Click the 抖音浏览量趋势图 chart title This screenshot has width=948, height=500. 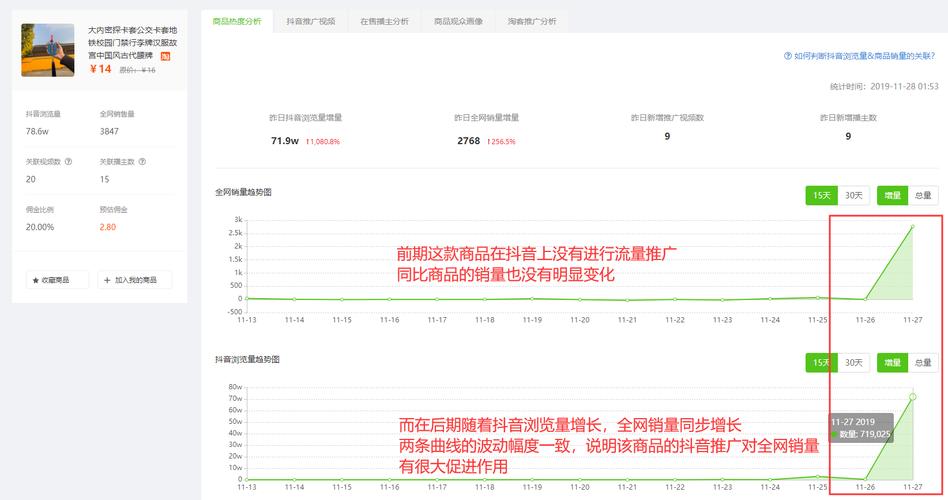[247, 360]
